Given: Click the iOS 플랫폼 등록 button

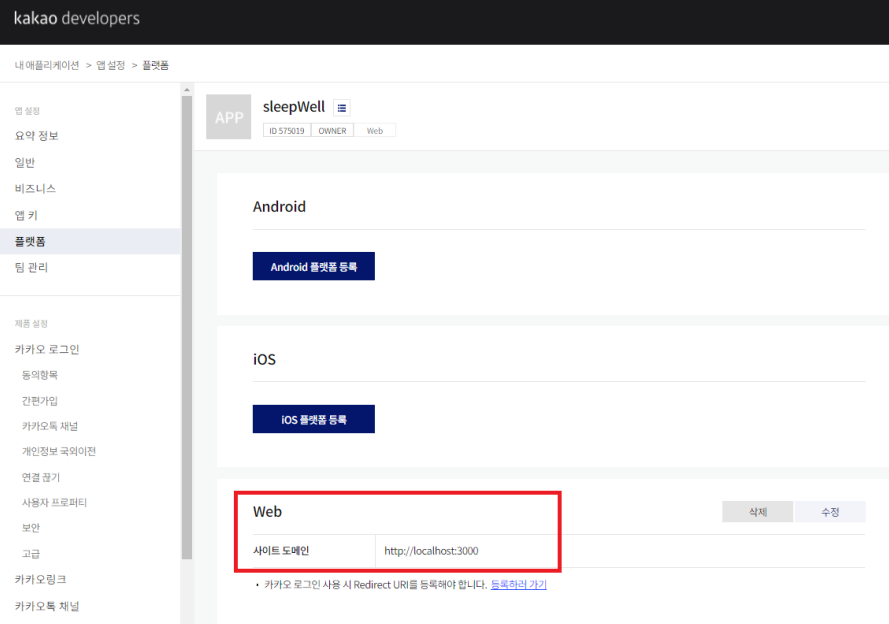Looking at the screenshot, I should [314, 419].
